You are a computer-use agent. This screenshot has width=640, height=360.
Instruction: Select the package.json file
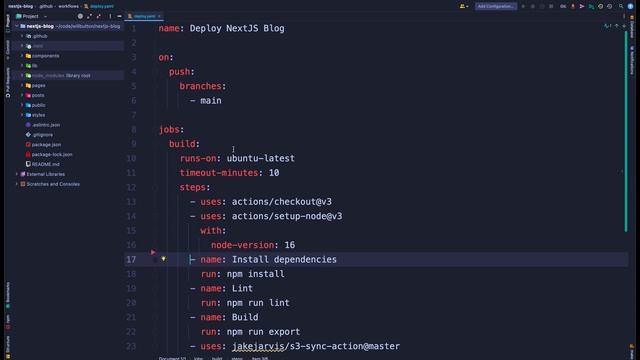click(43, 144)
